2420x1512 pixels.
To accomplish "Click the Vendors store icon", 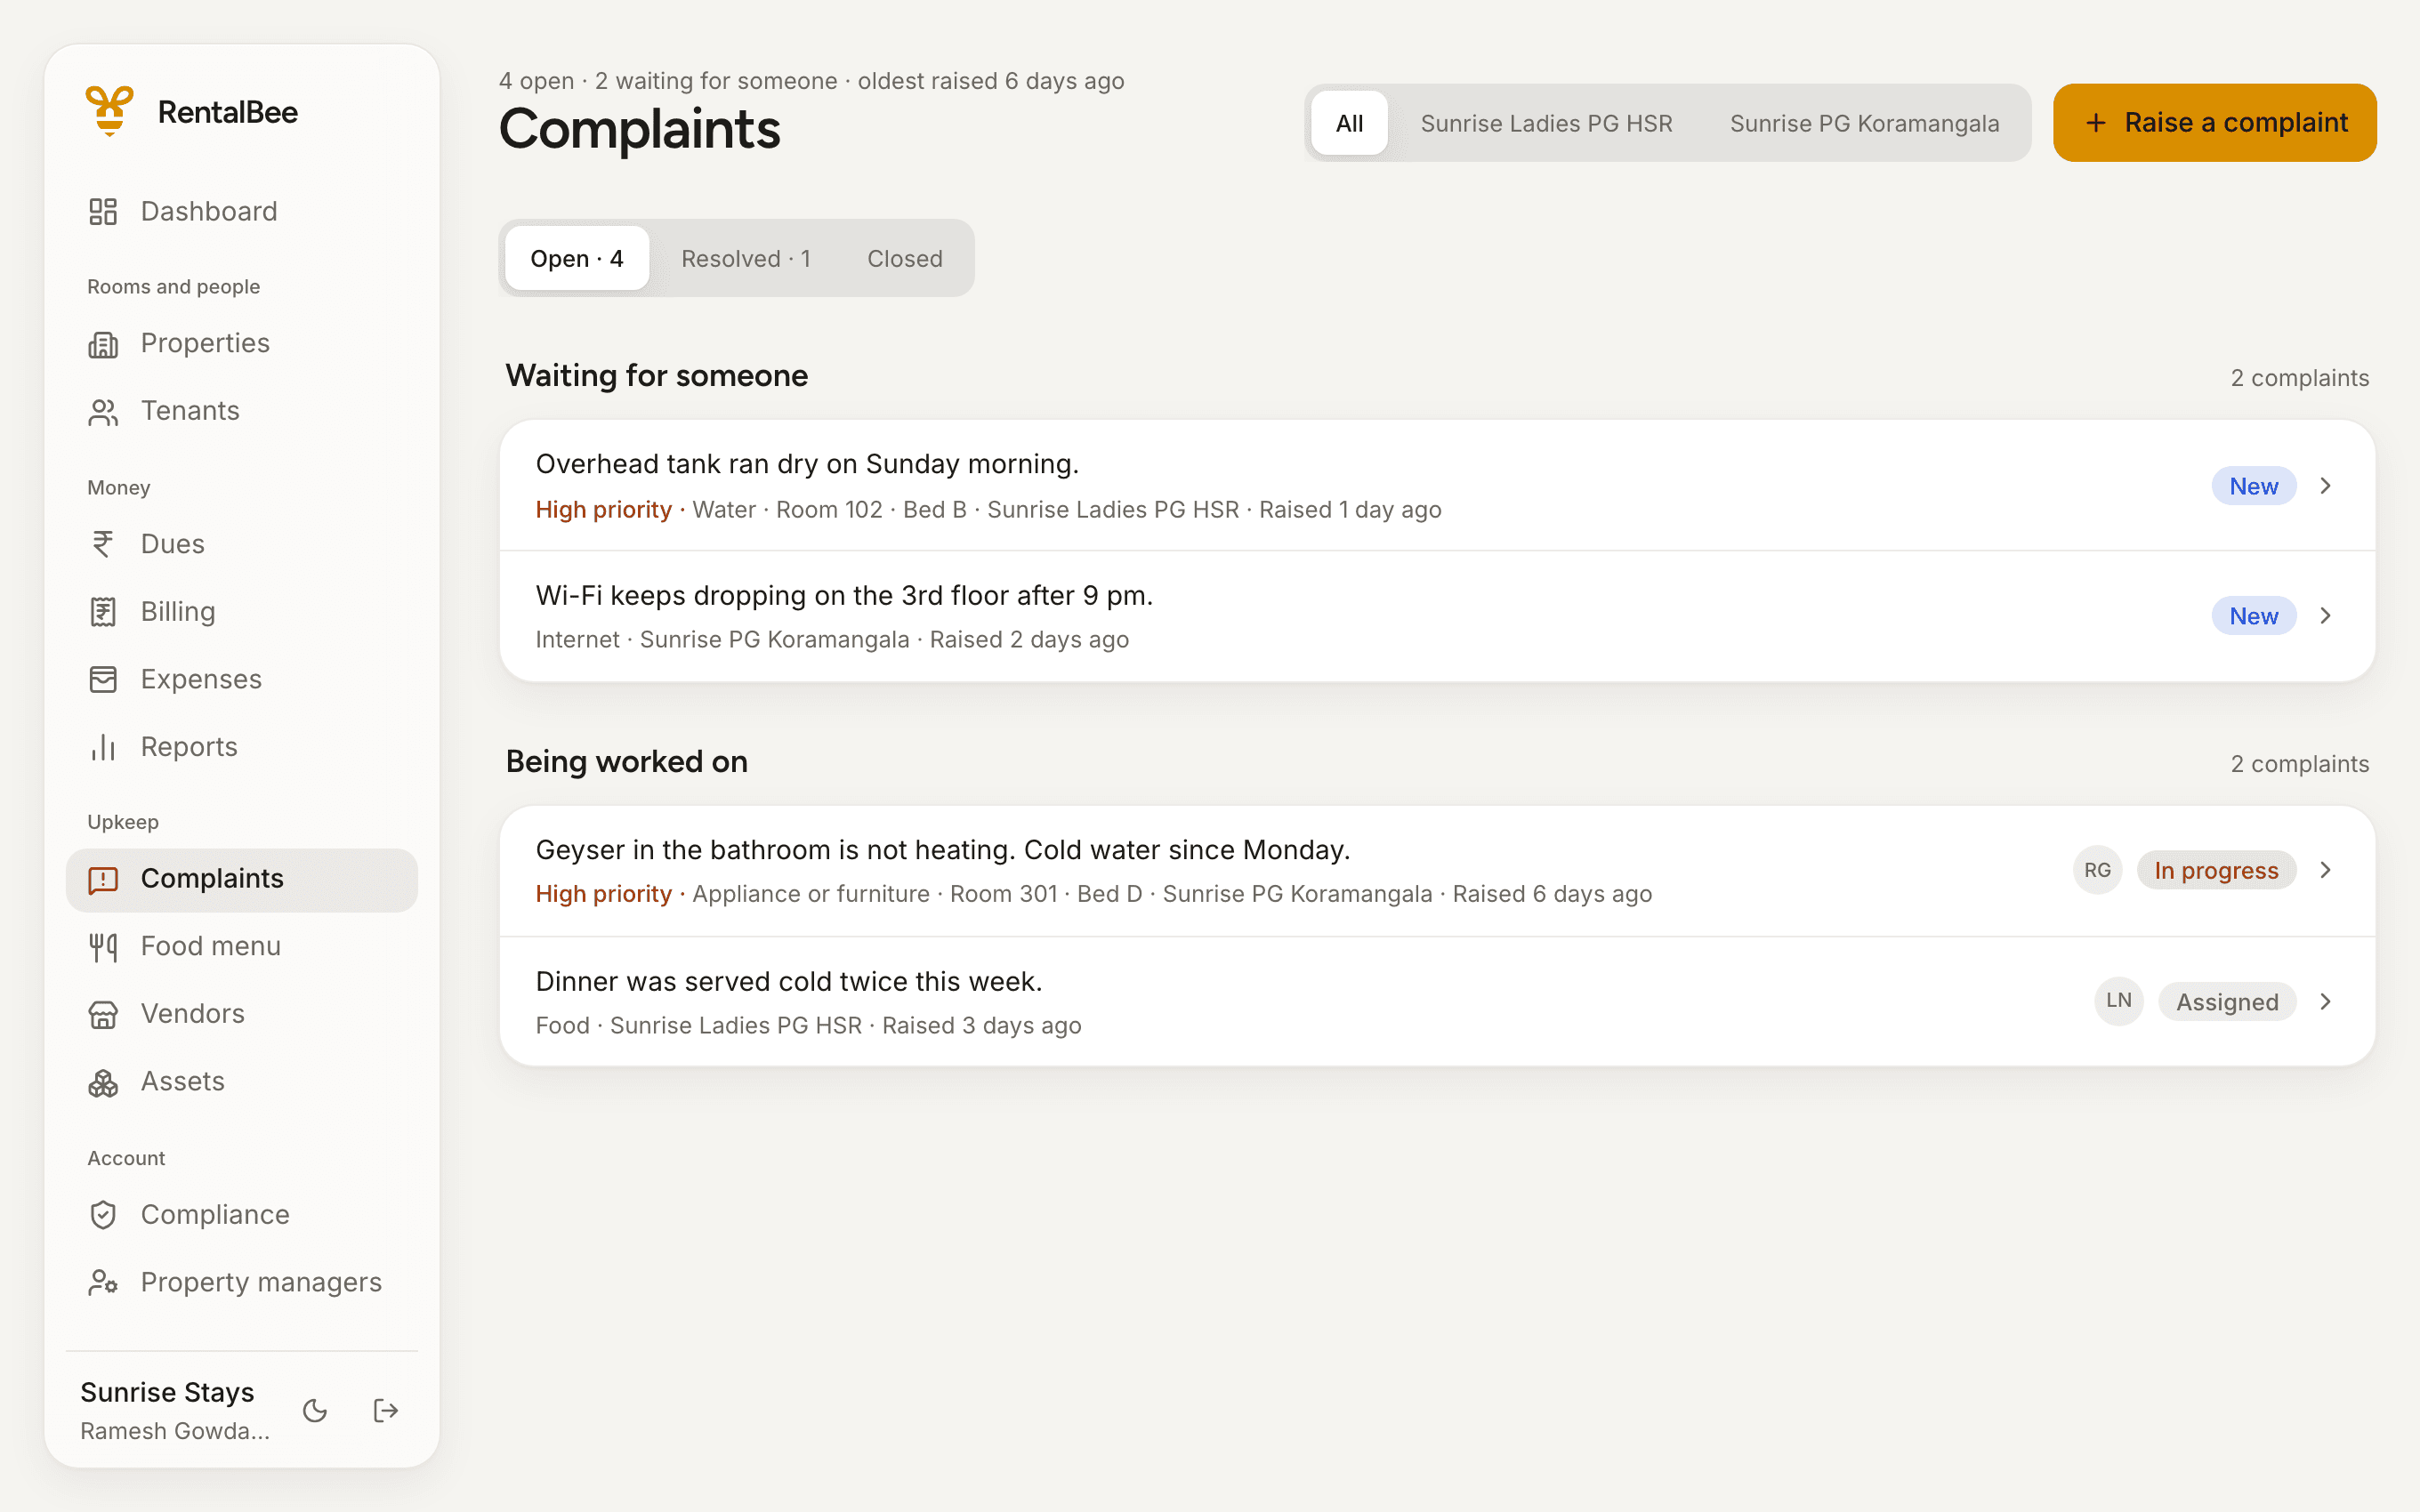I will 103,1015.
